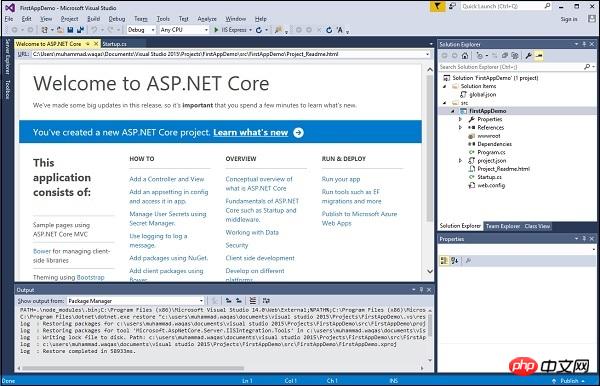Viewport: 600px width, 386px height.
Task: Click the Save All toolbar icon
Action: coord(80,30)
